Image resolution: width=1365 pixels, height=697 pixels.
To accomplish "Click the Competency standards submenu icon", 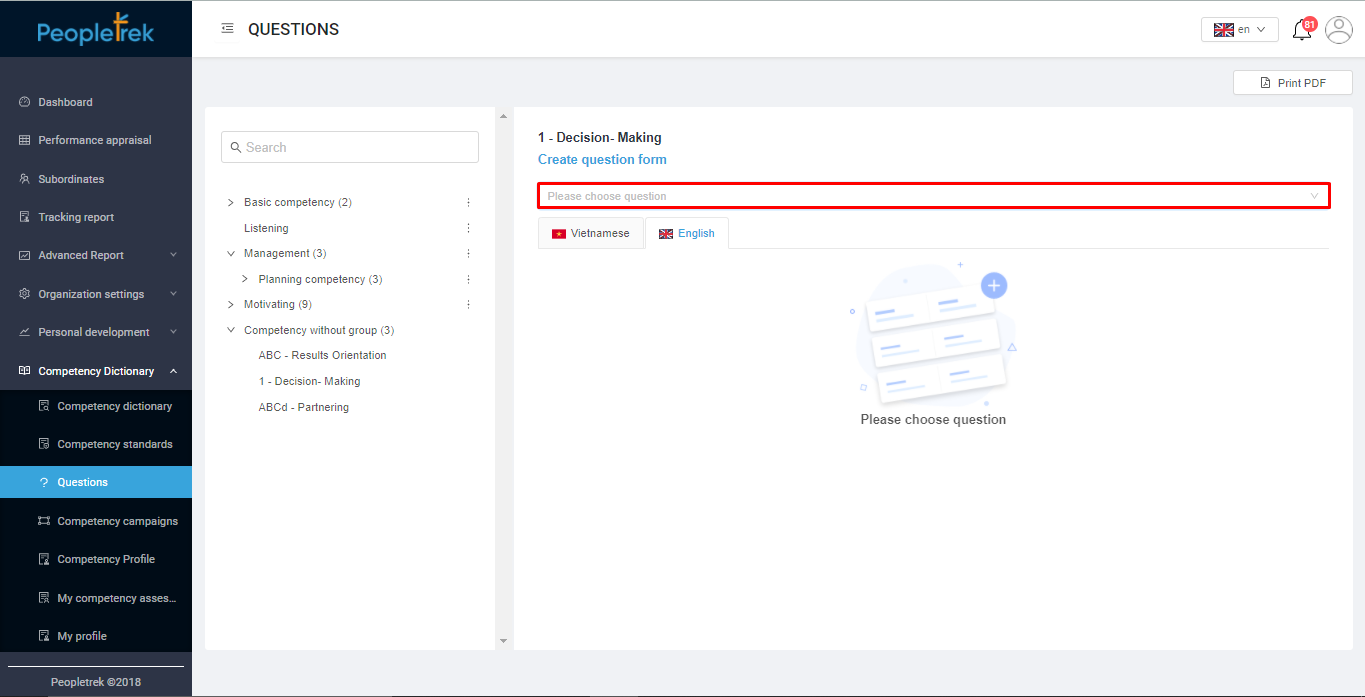I will [44, 444].
